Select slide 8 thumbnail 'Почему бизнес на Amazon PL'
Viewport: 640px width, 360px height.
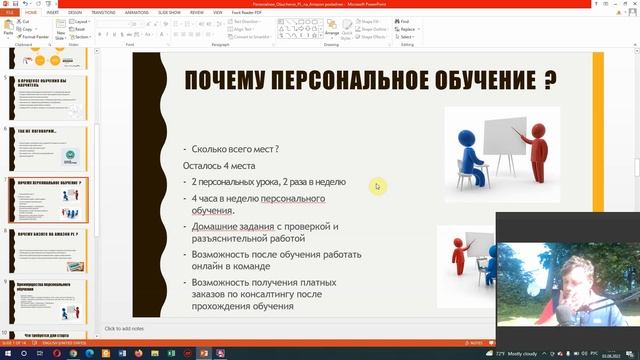point(49,251)
